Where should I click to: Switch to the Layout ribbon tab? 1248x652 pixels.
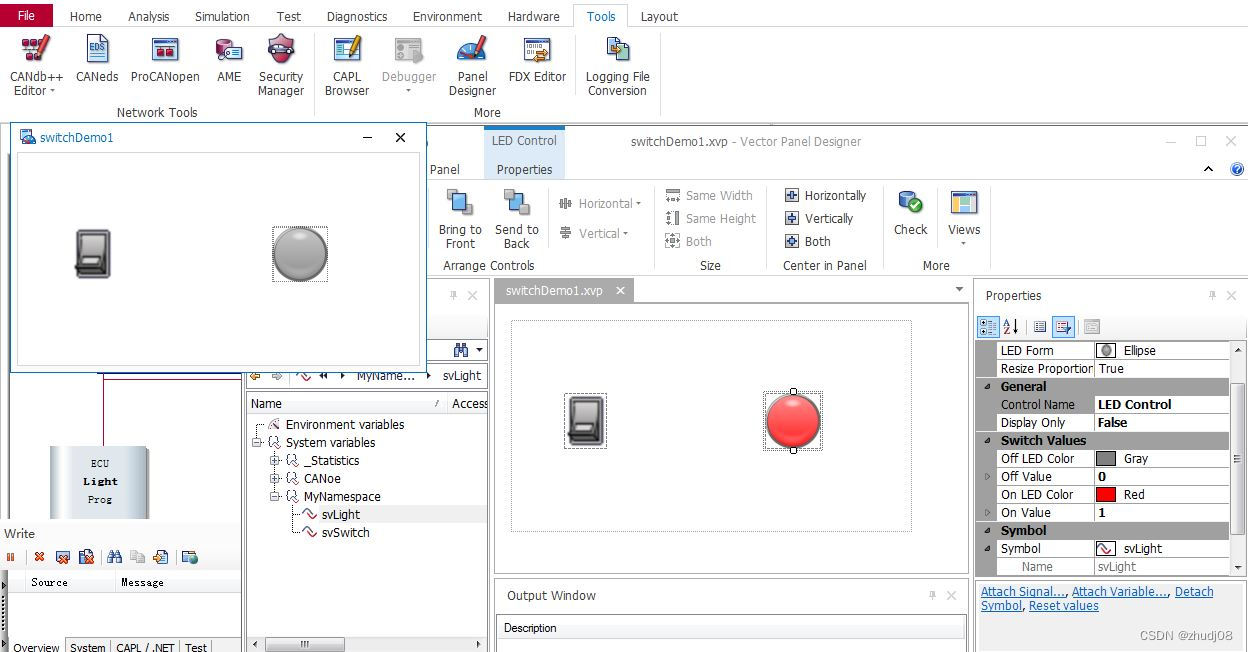(x=659, y=16)
